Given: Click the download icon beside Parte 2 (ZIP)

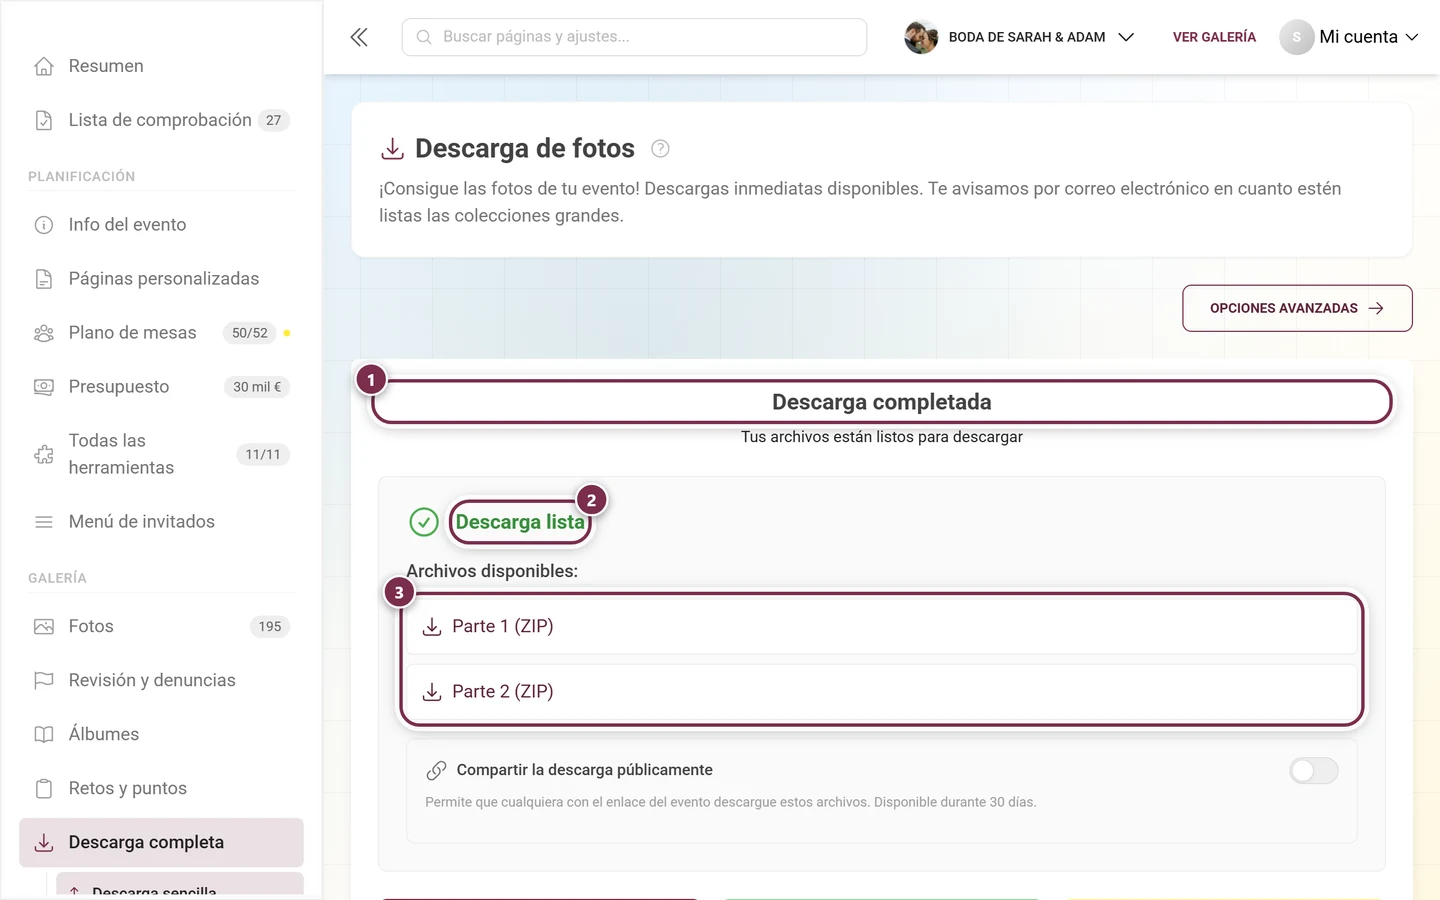Looking at the screenshot, I should click(x=432, y=692).
